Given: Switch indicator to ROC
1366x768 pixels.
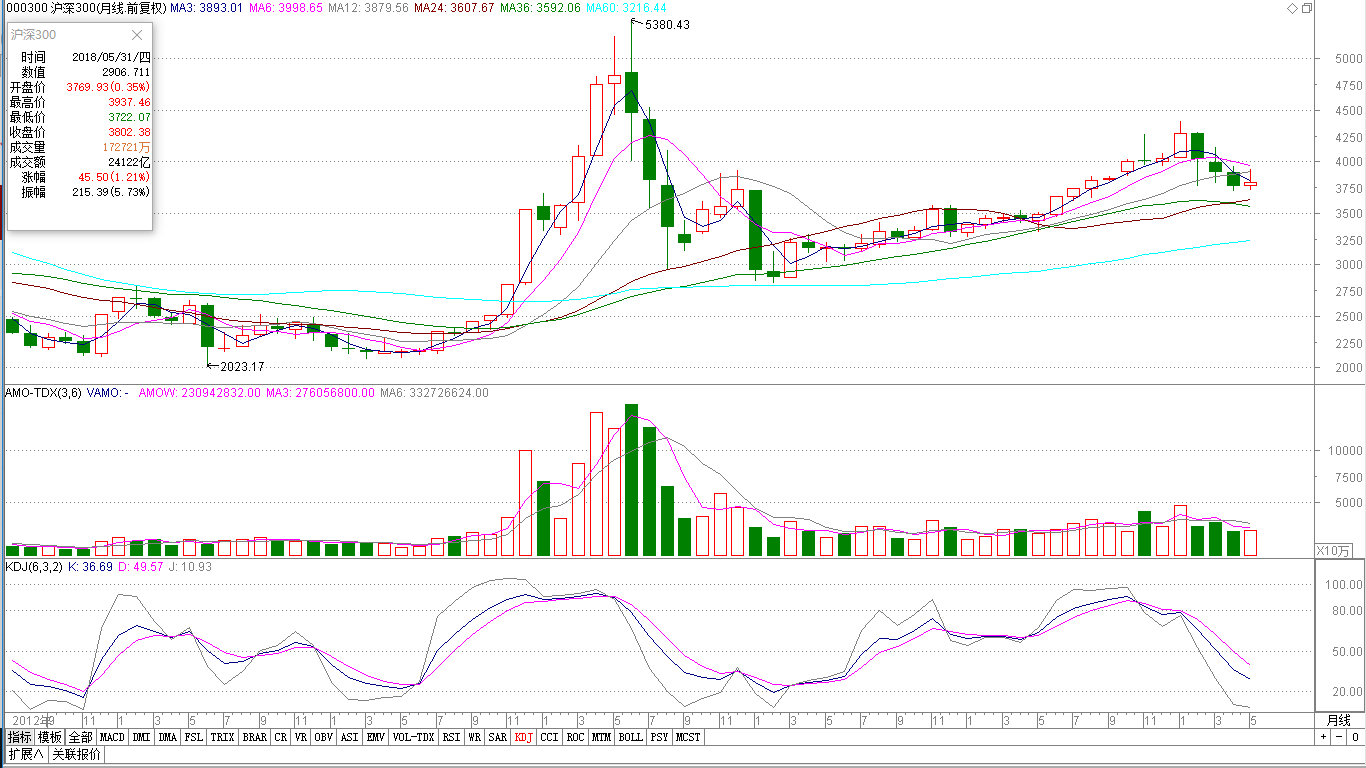Looking at the screenshot, I should pyautogui.click(x=575, y=737).
